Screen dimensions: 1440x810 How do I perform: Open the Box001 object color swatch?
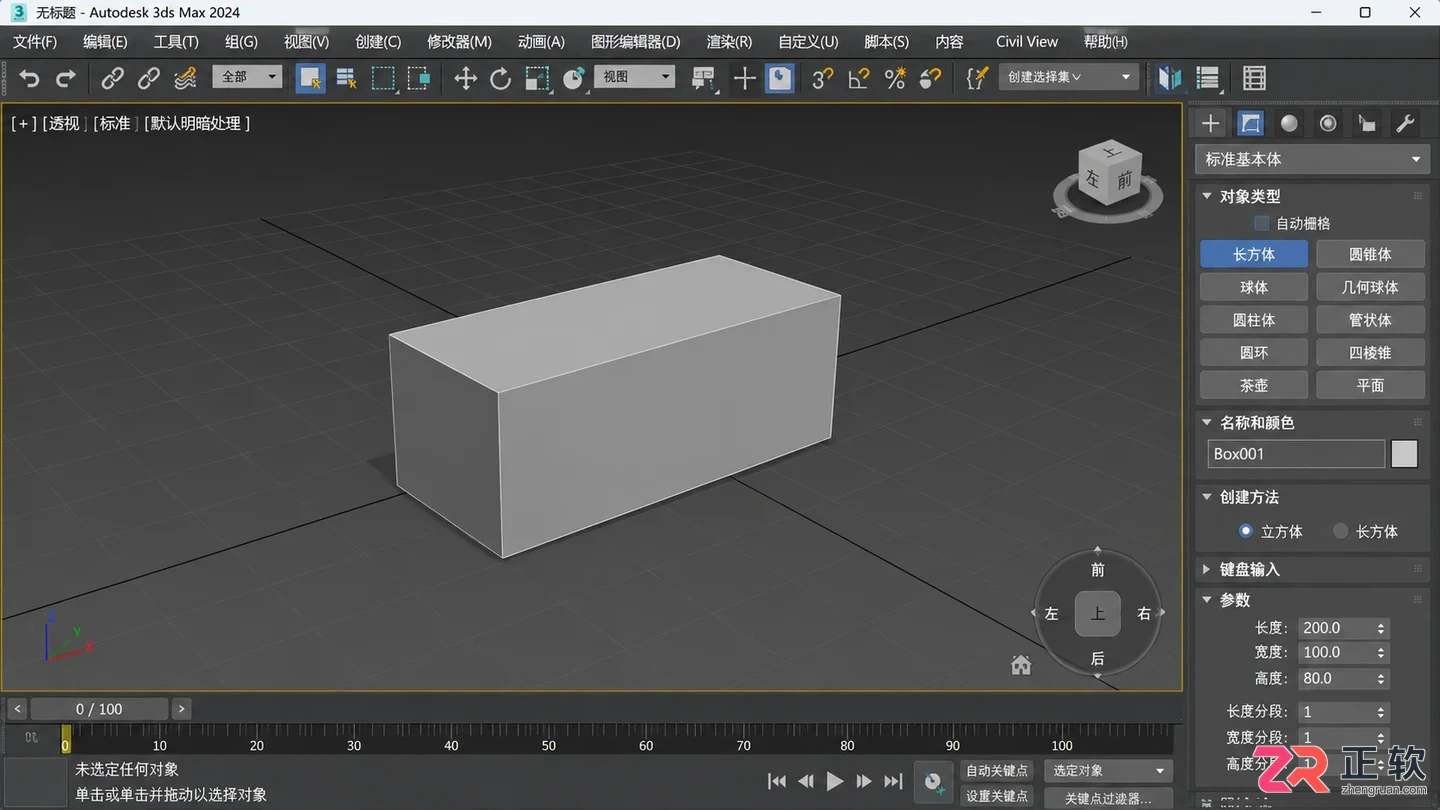1404,454
